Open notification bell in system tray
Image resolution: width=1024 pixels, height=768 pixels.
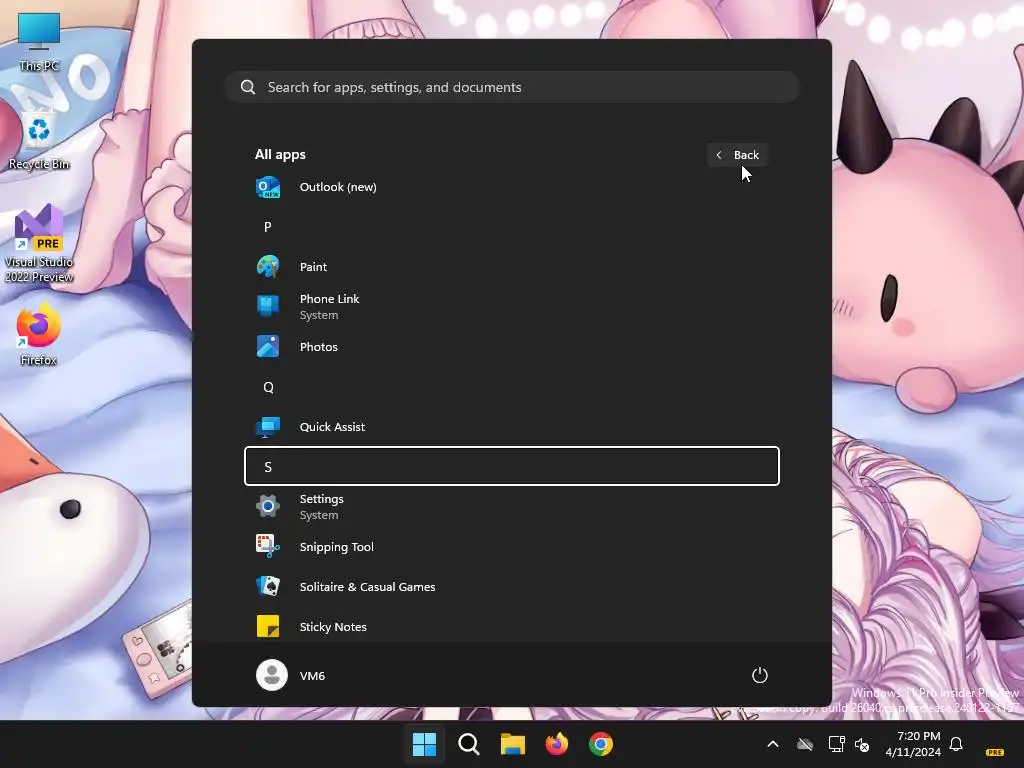click(956, 744)
